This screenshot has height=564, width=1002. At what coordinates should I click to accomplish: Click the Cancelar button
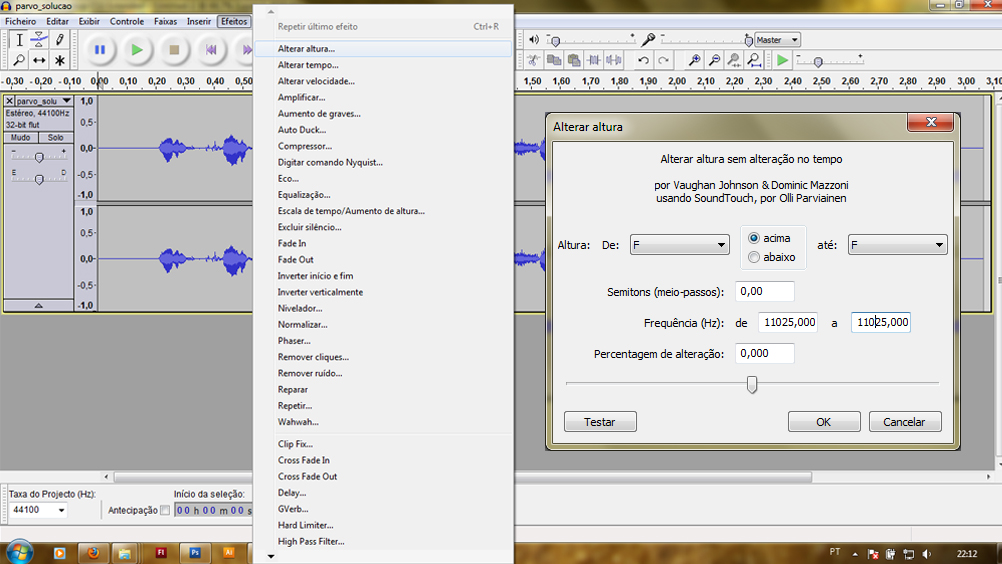pyautogui.click(x=904, y=422)
